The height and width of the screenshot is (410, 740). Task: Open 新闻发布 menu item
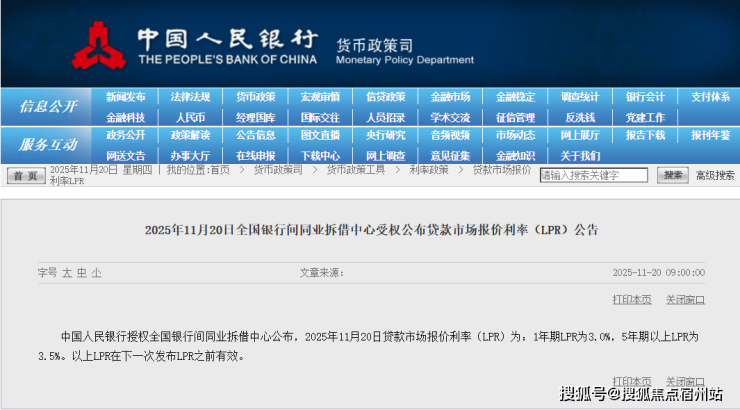pyautogui.click(x=126, y=97)
